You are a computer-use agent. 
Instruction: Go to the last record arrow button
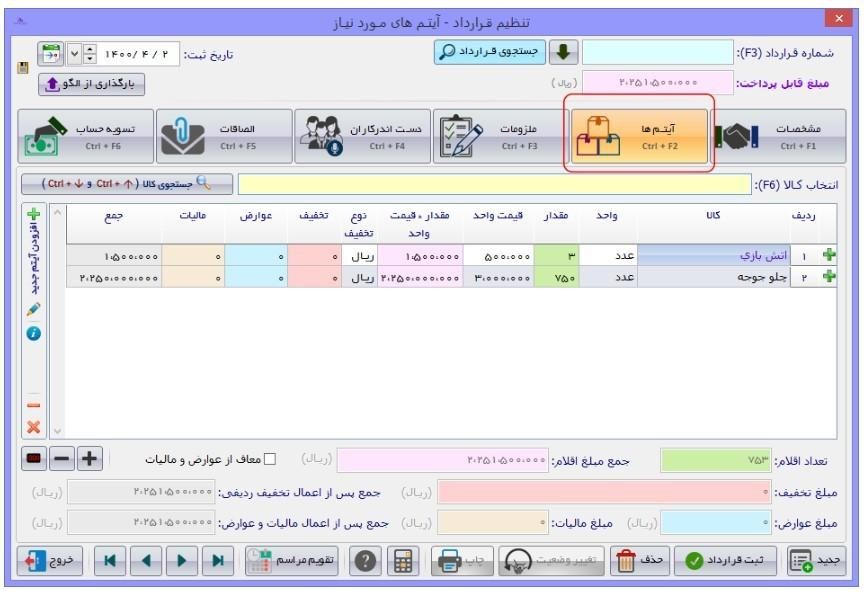[x=218, y=561]
